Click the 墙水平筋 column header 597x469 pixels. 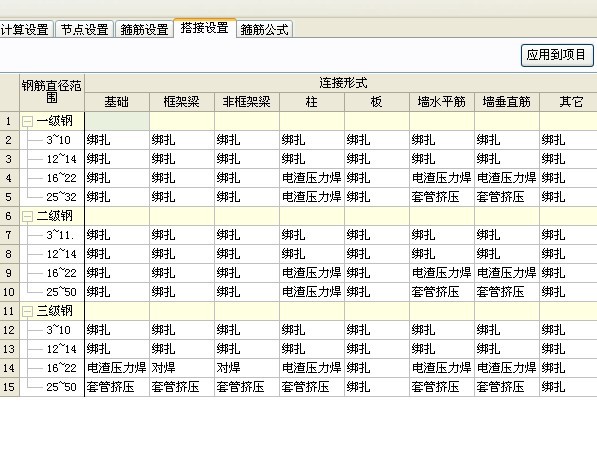coord(442,102)
